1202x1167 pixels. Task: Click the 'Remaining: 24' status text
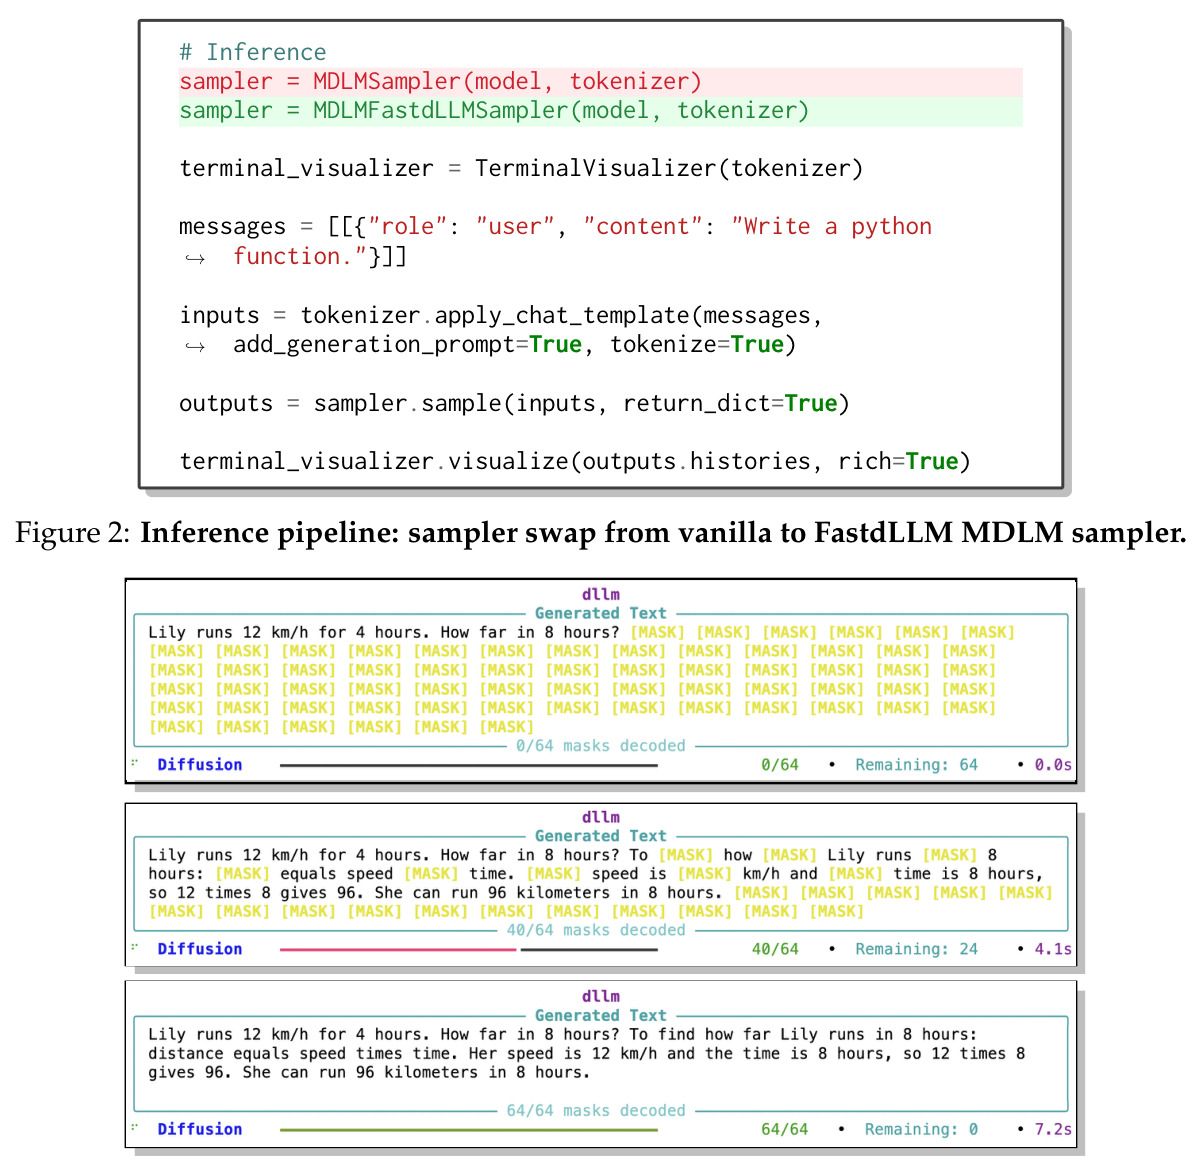pos(916,949)
